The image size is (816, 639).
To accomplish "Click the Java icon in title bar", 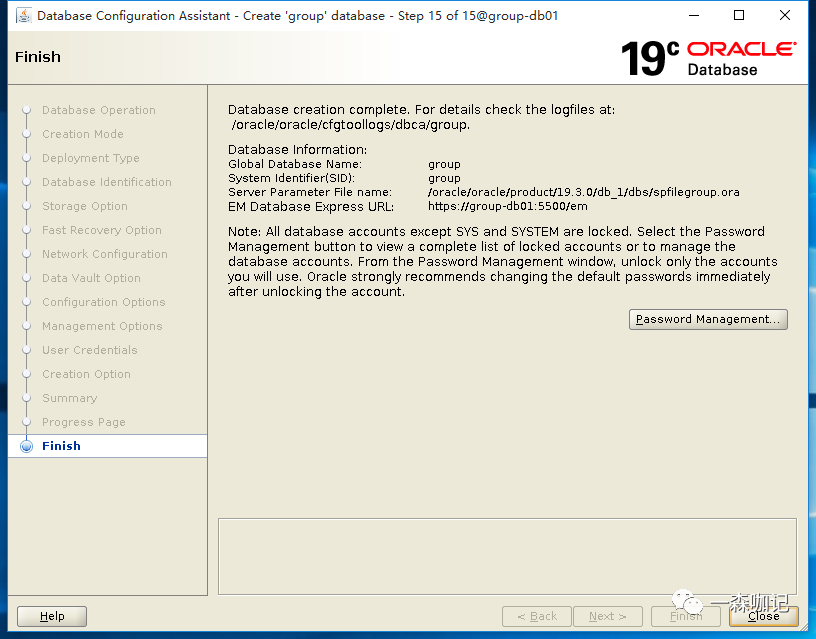I will [x=23, y=16].
